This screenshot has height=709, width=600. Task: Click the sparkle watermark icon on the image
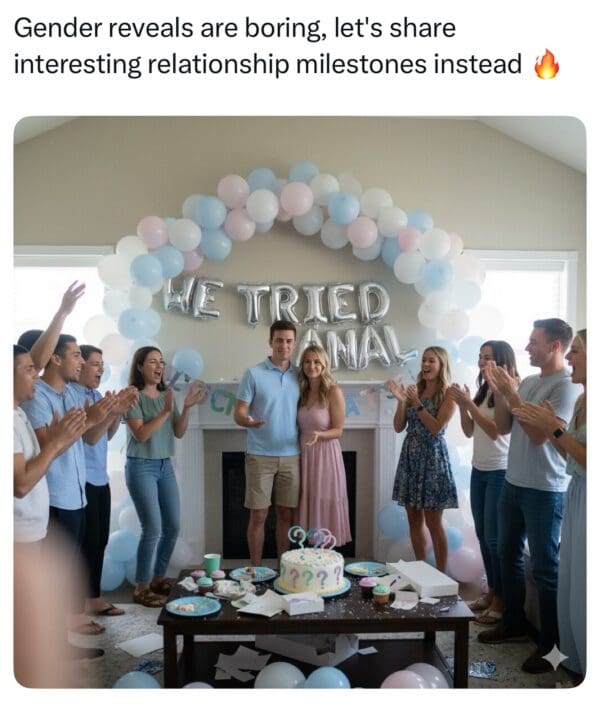click(555, 657)
